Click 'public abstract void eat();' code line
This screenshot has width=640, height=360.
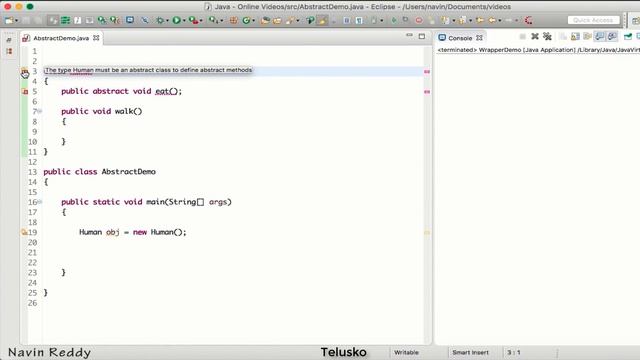pyautogui.click(x=122, y=91)
